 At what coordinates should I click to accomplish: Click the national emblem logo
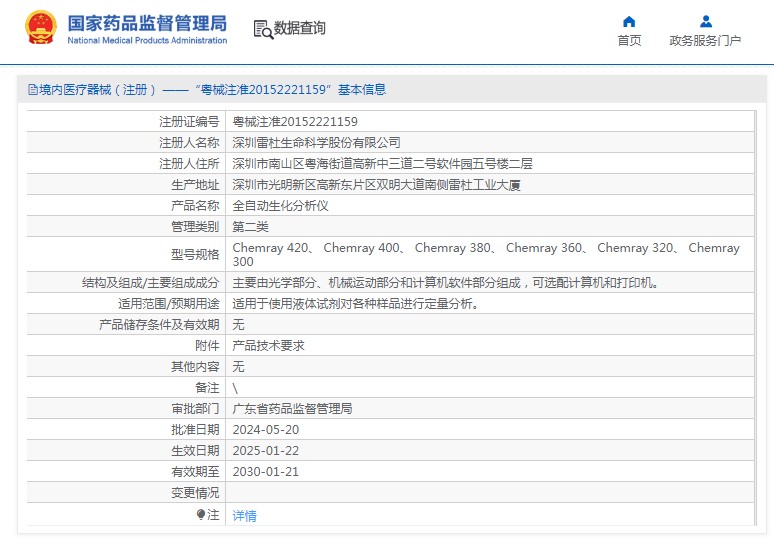tap(41, 29)
